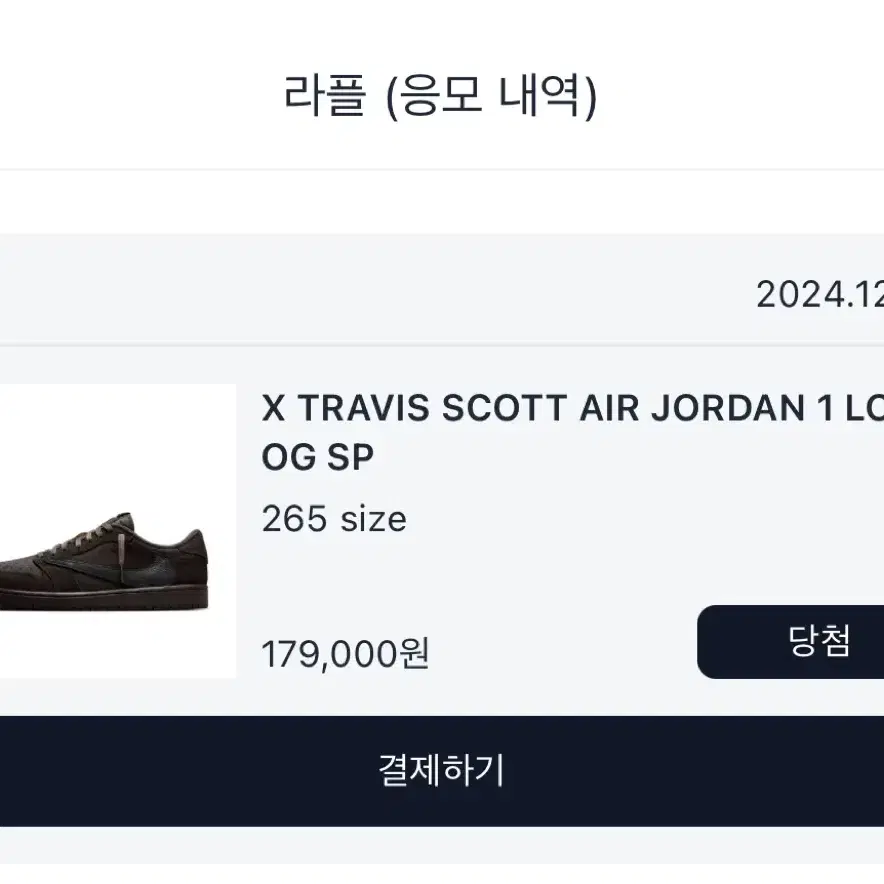Click the TRAVIS SCOTT words in the title
Image resolution: width=884 pixels, height=884 pixels.
[432, 408]
